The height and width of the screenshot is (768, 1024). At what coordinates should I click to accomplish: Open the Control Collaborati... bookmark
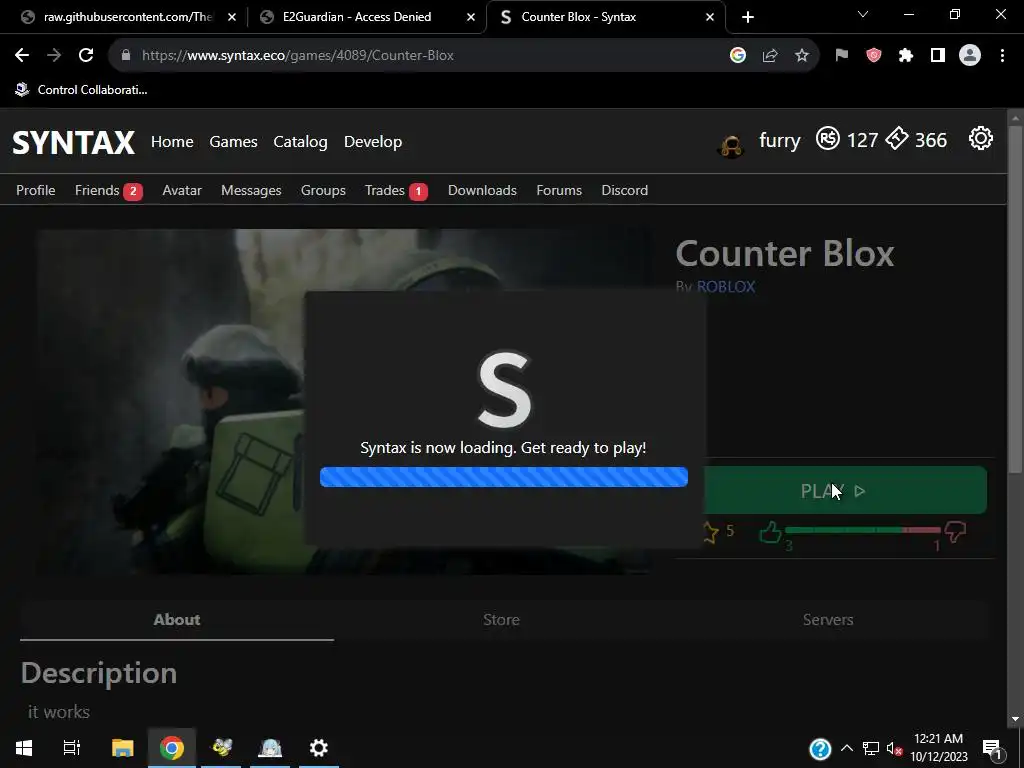click(x=82, y=90)
